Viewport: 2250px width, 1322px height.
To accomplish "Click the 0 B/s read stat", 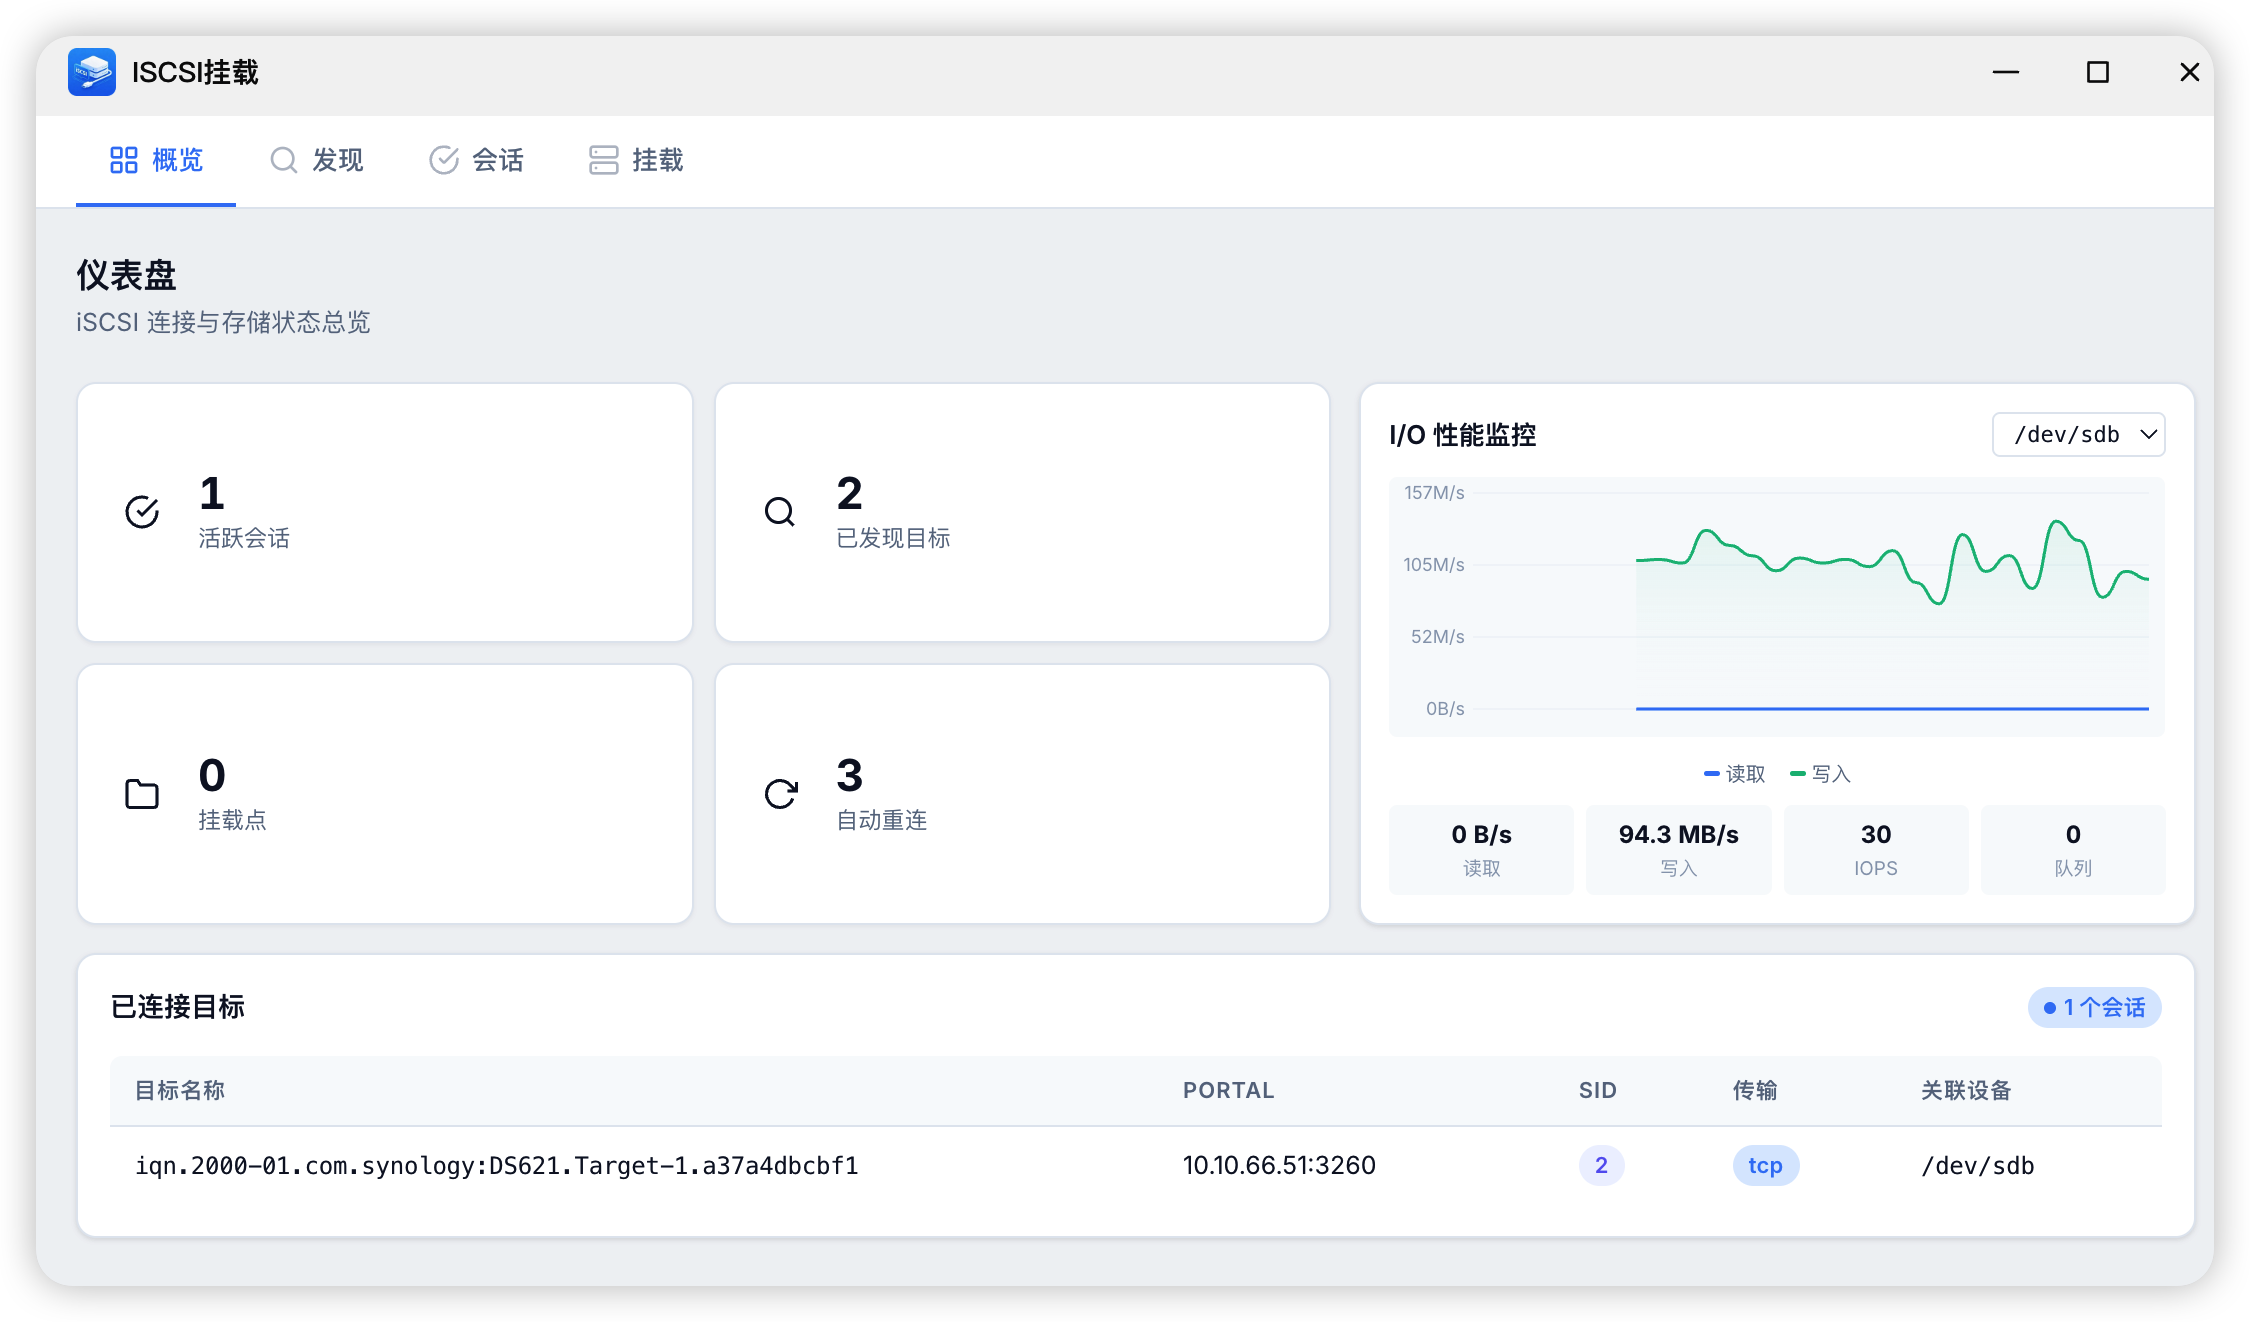I will click(1481, 850).
